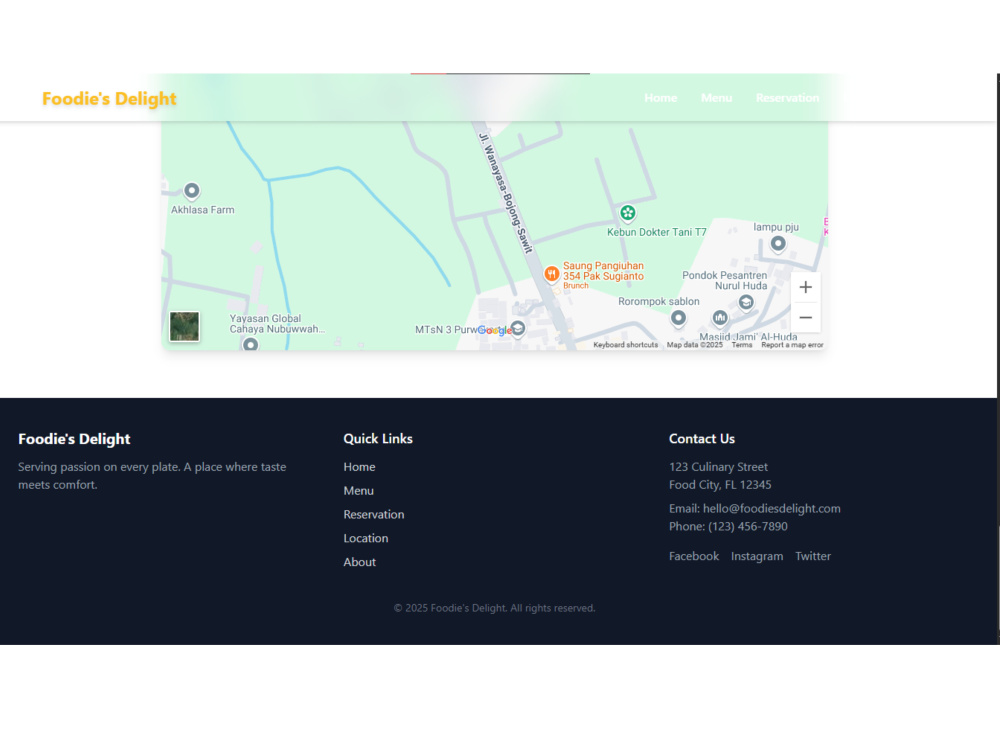
Task: Open the Menu link in top navigation
Action: click(716, 98)
